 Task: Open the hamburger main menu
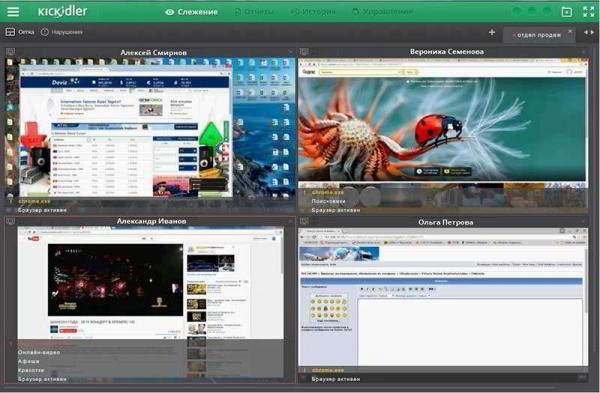13,11
